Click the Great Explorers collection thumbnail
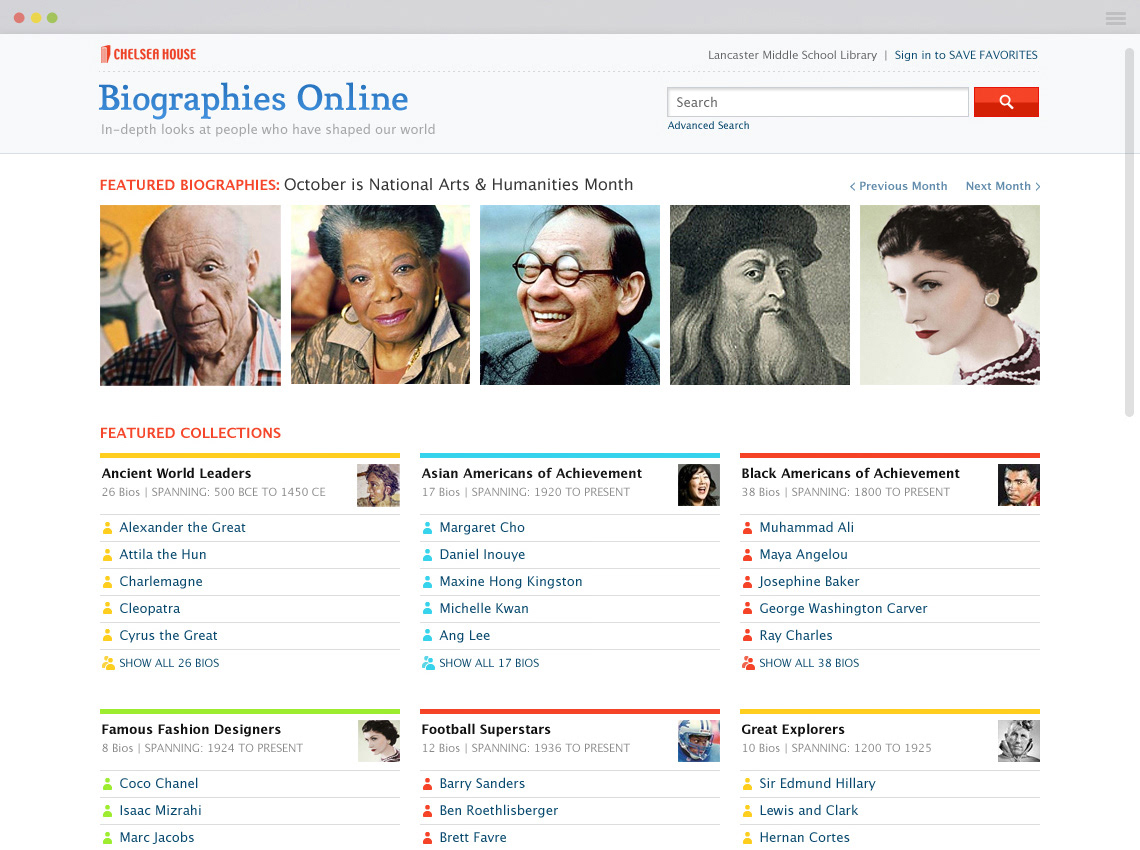This screenshot has width=1140, height=850. [x=1019, y=741]
